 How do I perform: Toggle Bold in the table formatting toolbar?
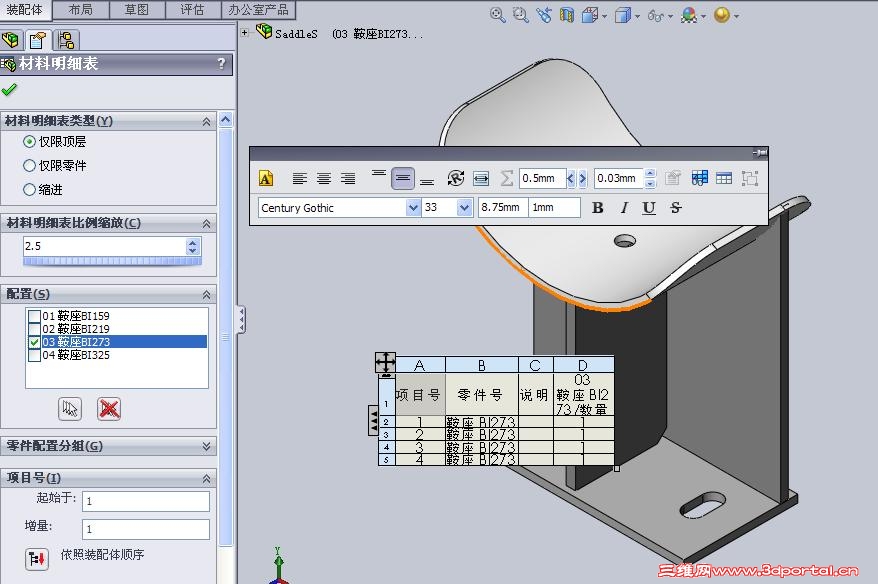click(x=597, y=208)
